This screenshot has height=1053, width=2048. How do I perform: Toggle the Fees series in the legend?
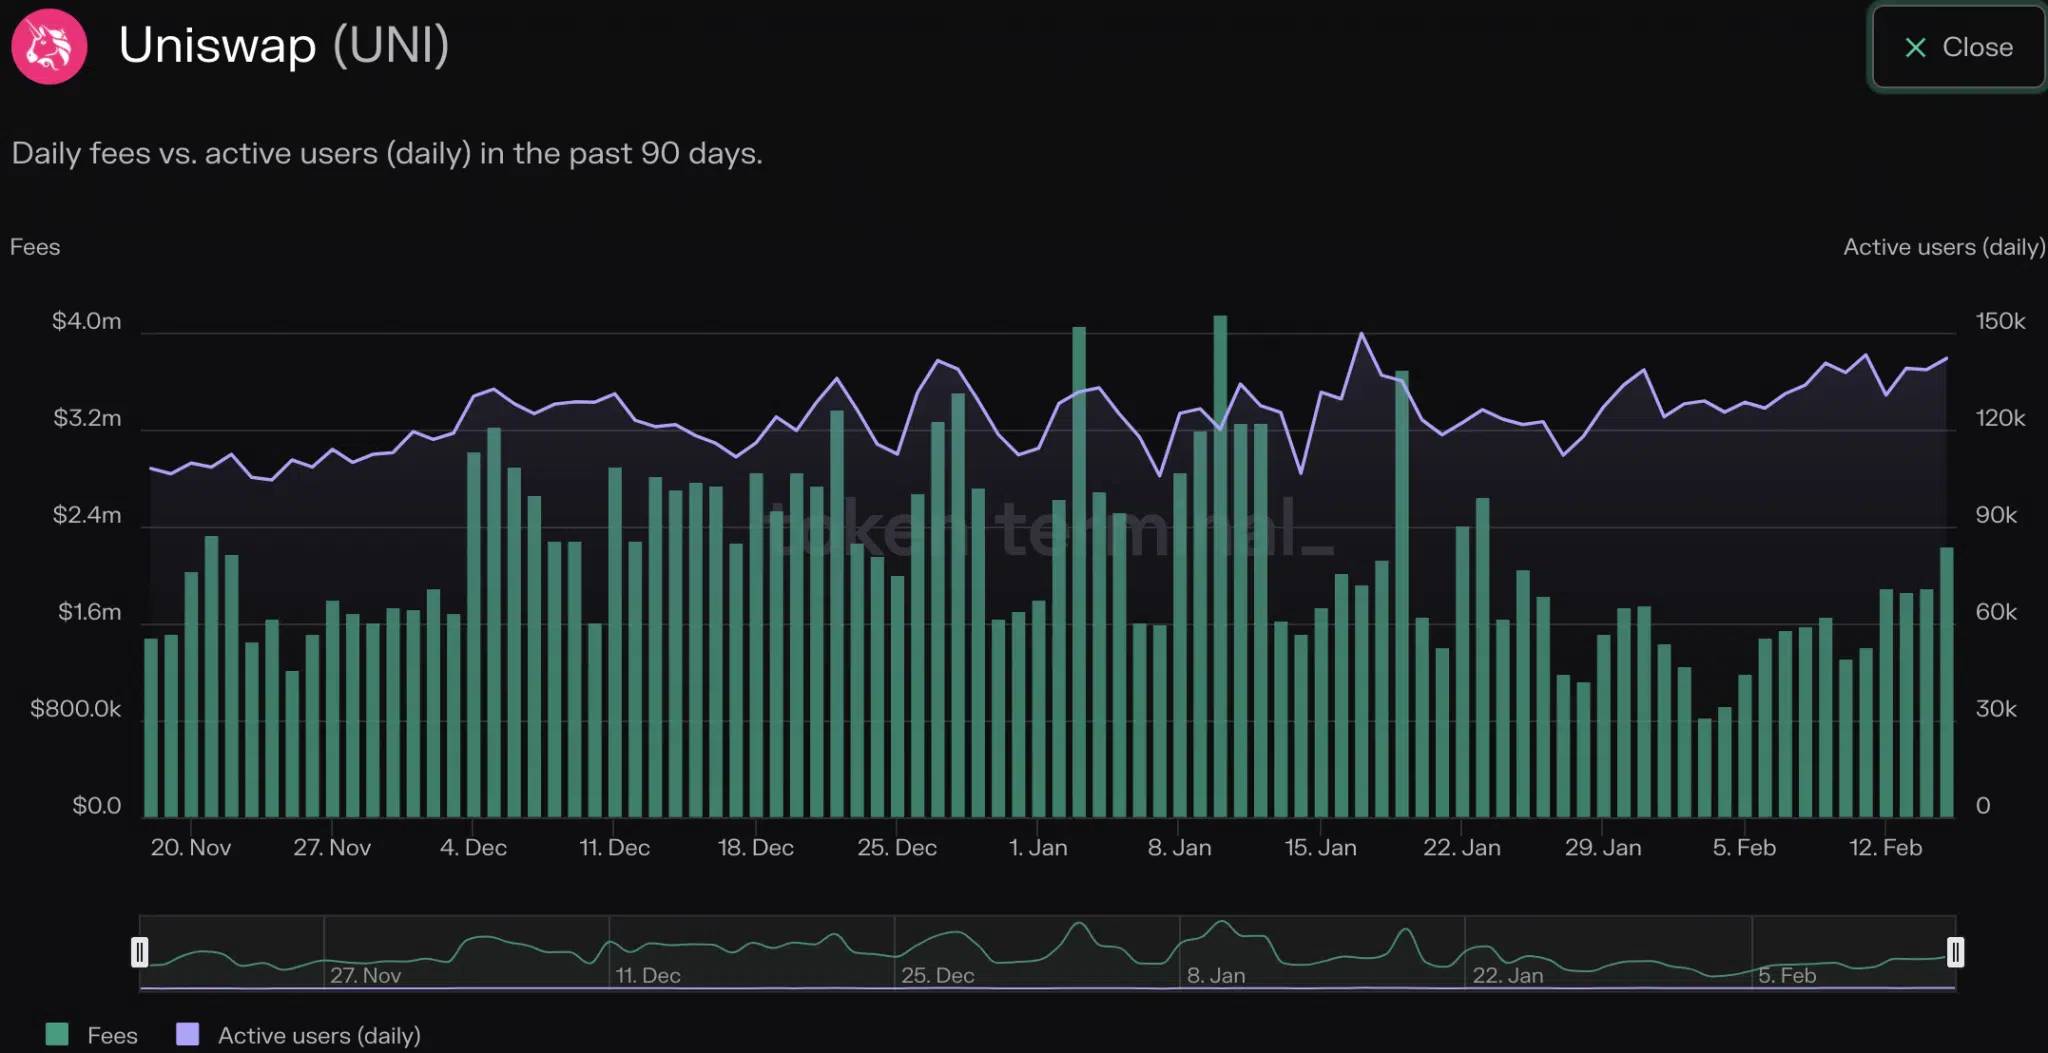92,1035
